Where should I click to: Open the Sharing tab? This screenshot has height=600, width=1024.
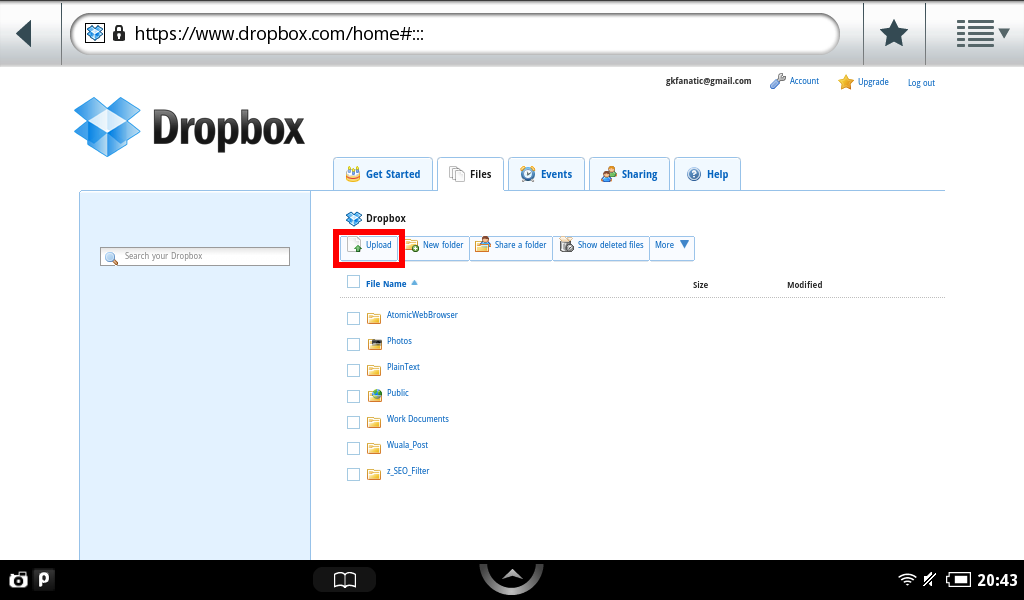[x=629, y=174]
